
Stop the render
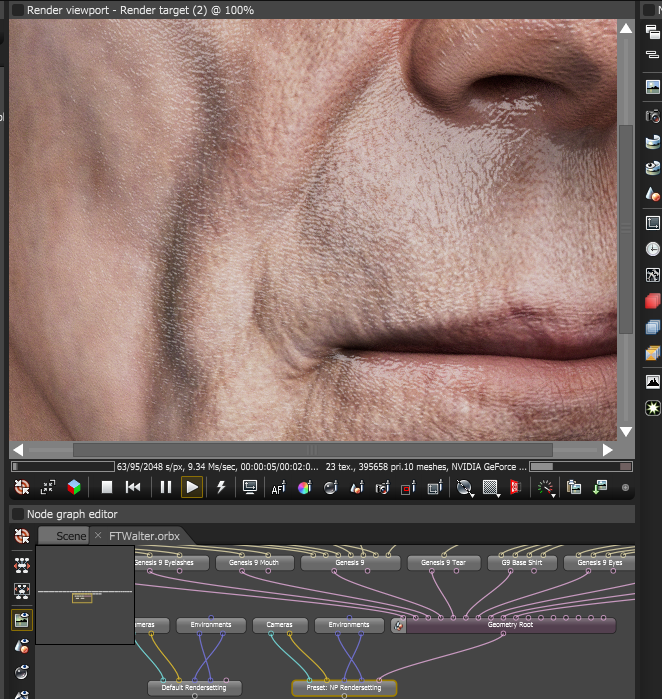click(x=107, y=487)
